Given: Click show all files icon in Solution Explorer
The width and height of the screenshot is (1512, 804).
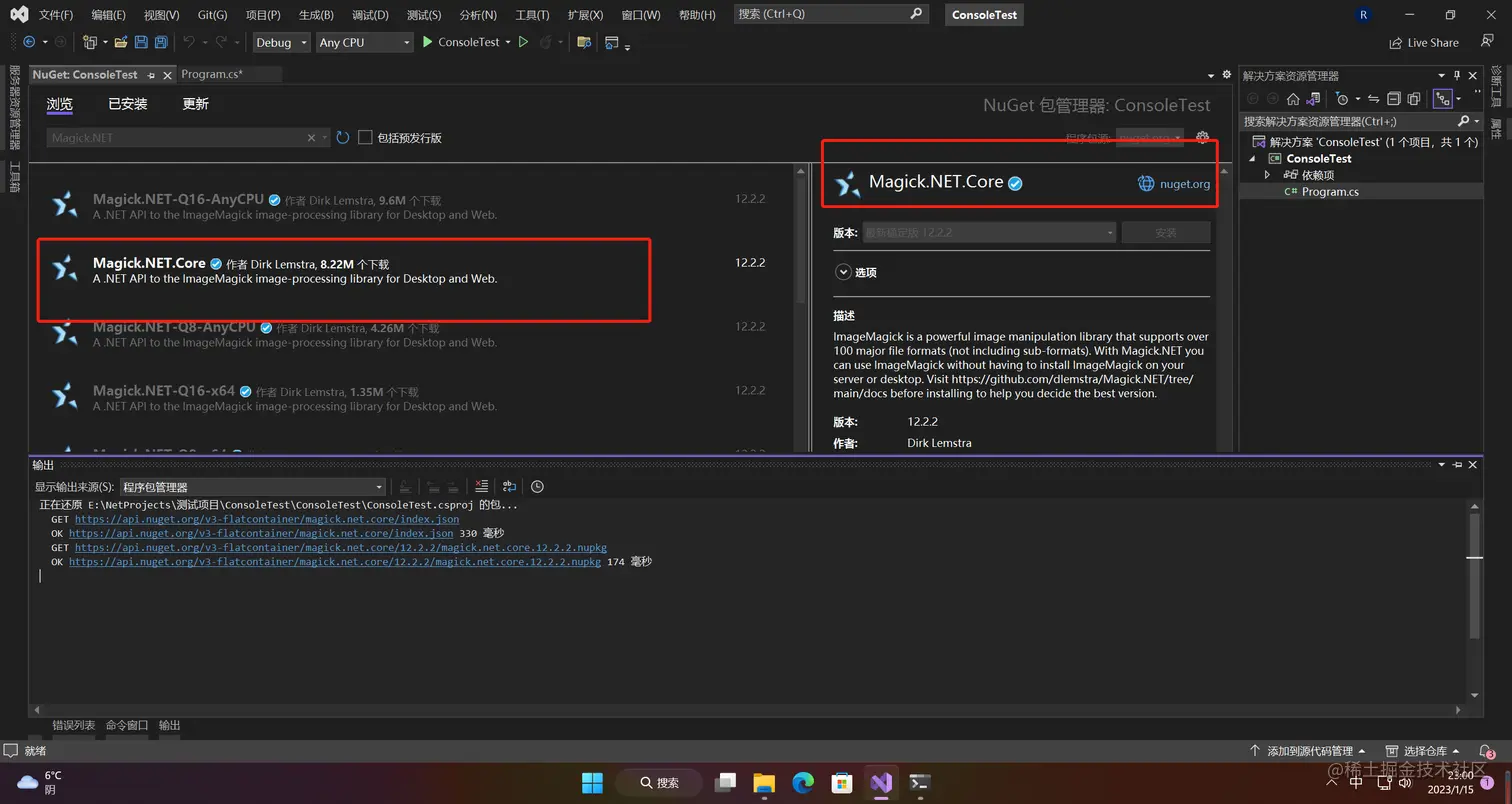Looking at the screenshot, I should coord(1414,99).
